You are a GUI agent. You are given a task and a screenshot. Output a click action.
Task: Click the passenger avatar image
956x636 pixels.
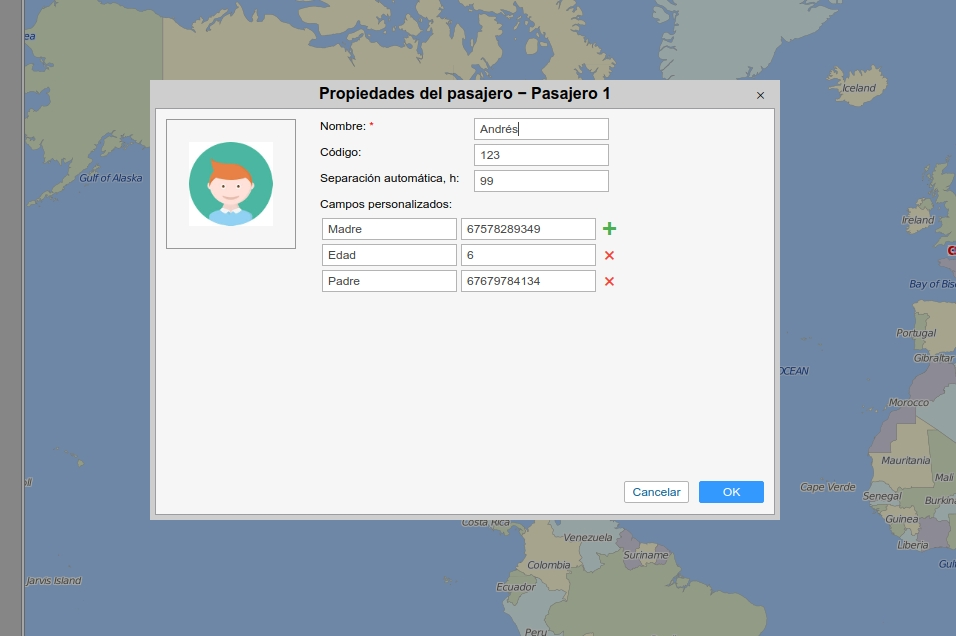231,184
